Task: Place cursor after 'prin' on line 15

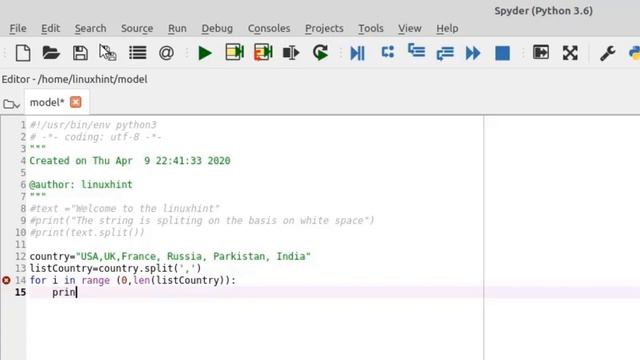Action: click(x=76, y=292)
